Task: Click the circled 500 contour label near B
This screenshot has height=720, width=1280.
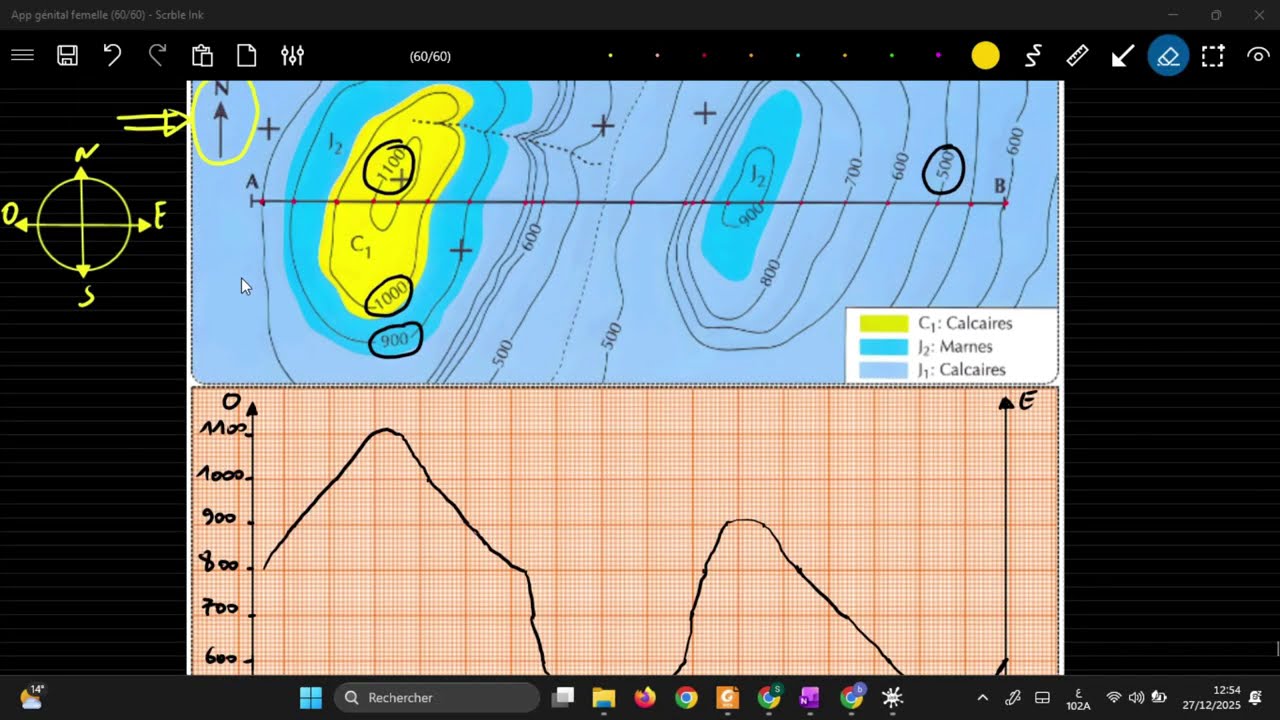Action: [943, 170]
